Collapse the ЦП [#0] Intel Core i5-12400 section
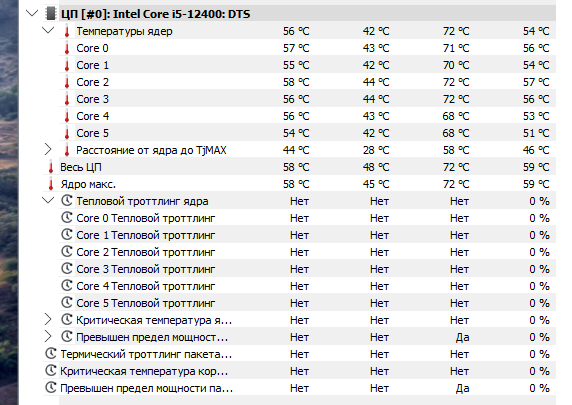The height and width of the screenshot is (405, 572). [32, 14]
